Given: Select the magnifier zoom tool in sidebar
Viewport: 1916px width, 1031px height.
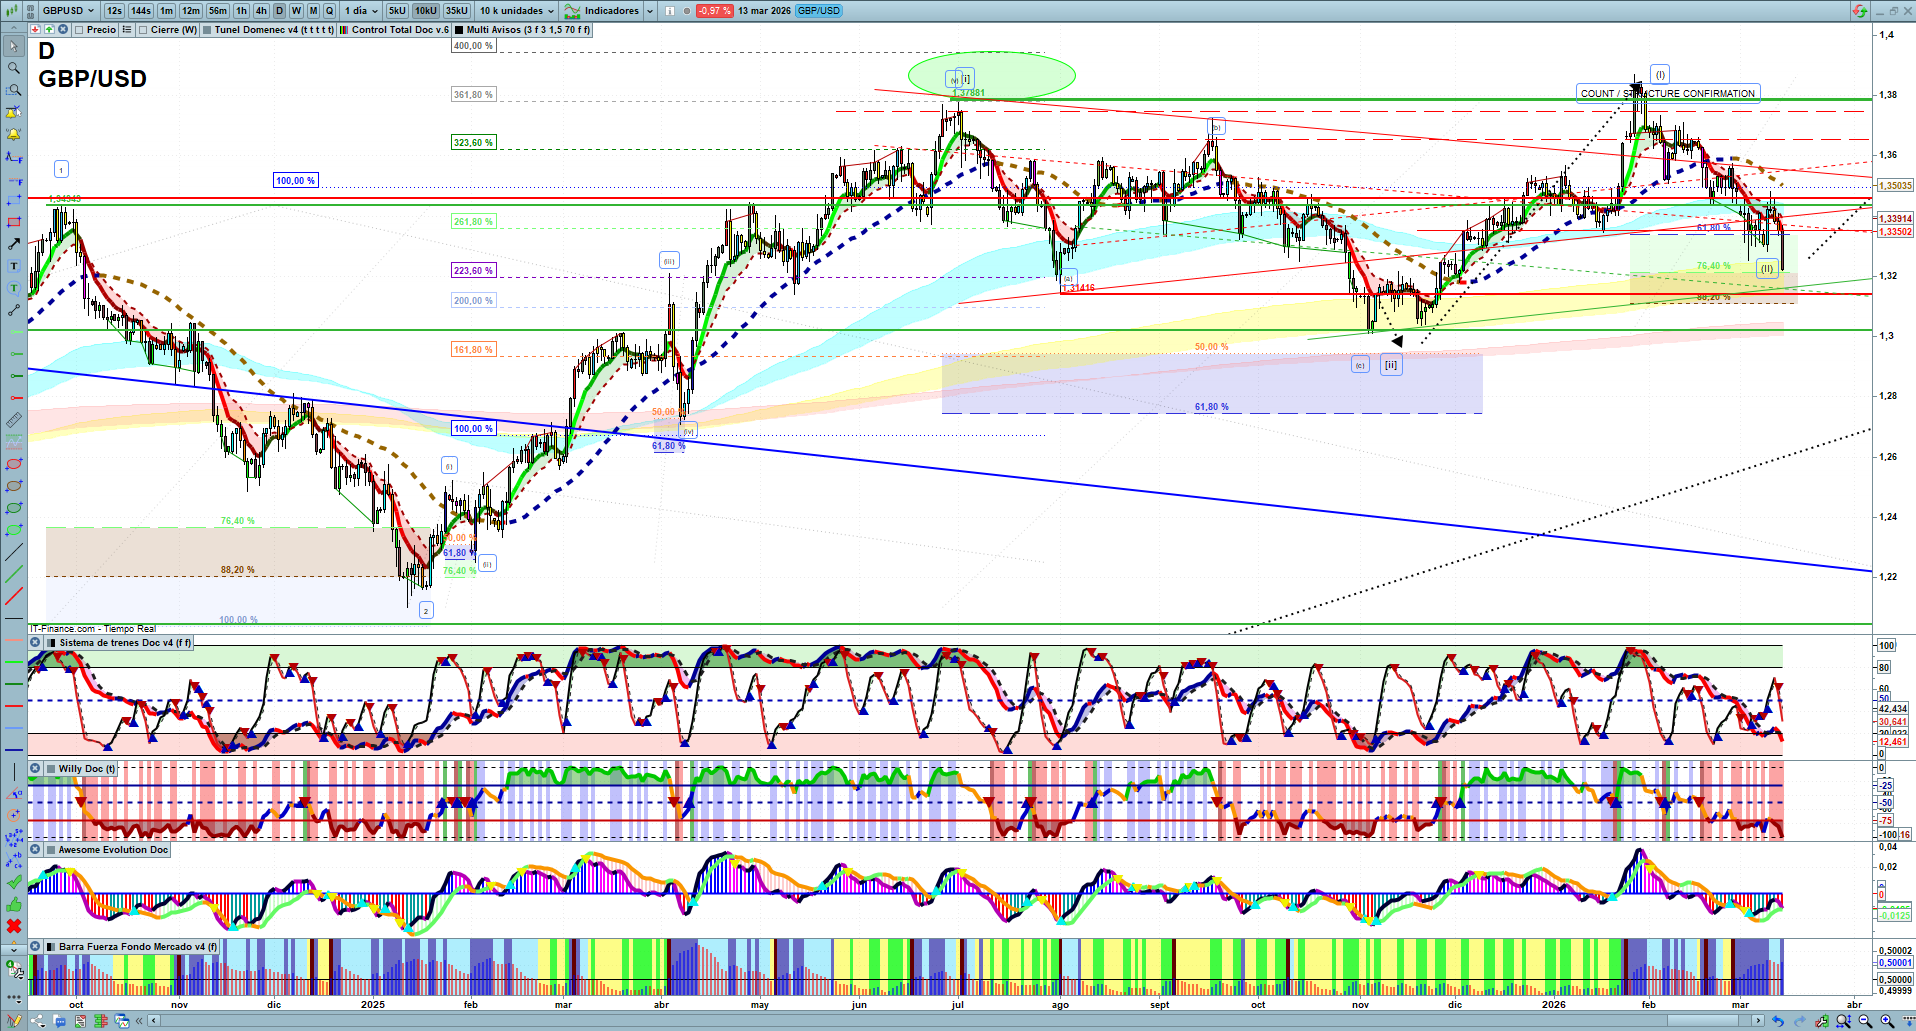Looking at the screenshot, I should [x=14, y=68].
